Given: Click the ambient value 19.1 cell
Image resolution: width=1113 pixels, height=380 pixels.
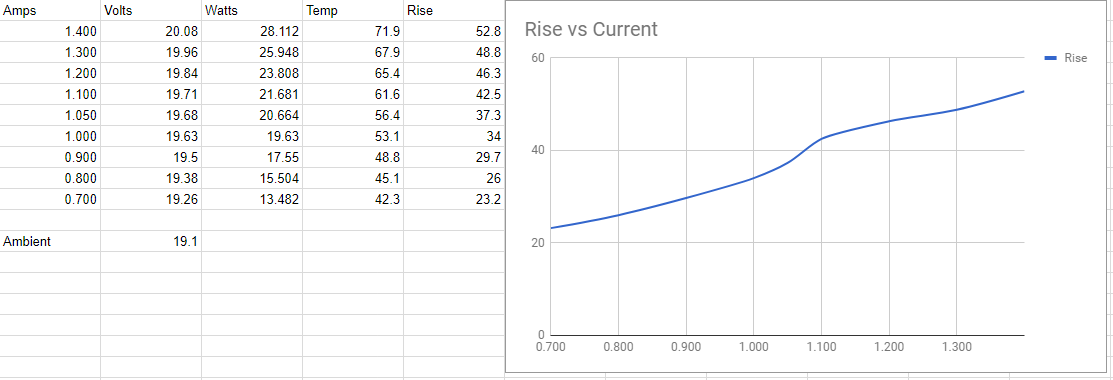Looking at the screenshot, I should coord(151,241).
